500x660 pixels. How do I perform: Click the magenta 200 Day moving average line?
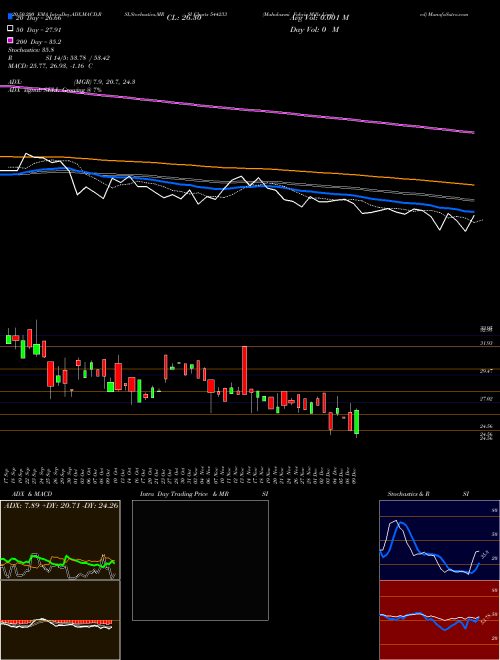(x=237, y=109)
